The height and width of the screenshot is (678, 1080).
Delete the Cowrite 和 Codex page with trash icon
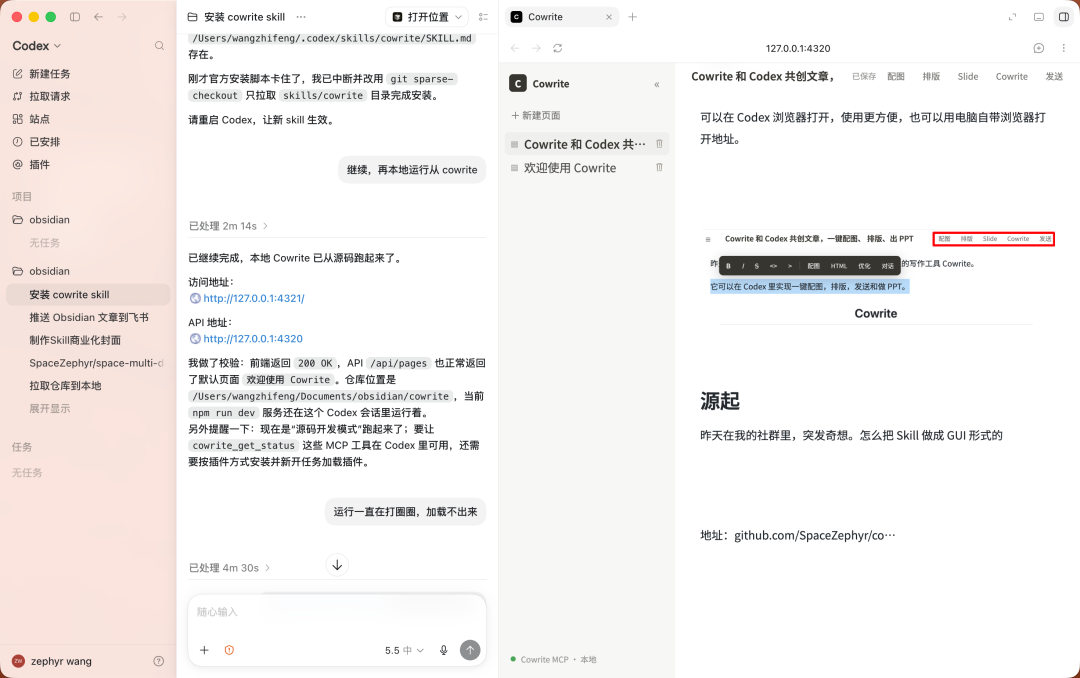659,144
